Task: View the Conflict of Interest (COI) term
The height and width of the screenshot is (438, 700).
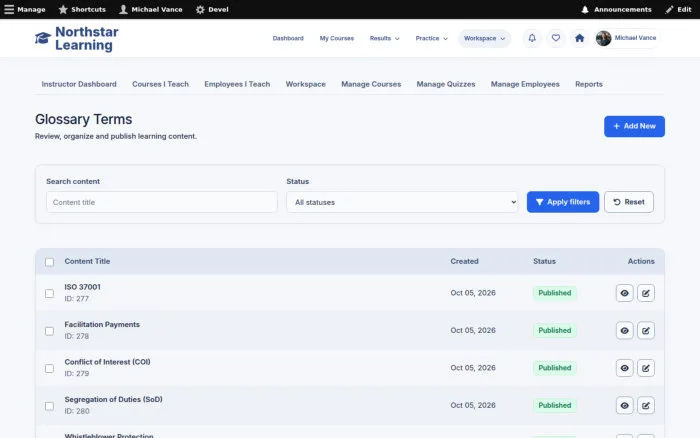Action: click(x=624, y=368)
